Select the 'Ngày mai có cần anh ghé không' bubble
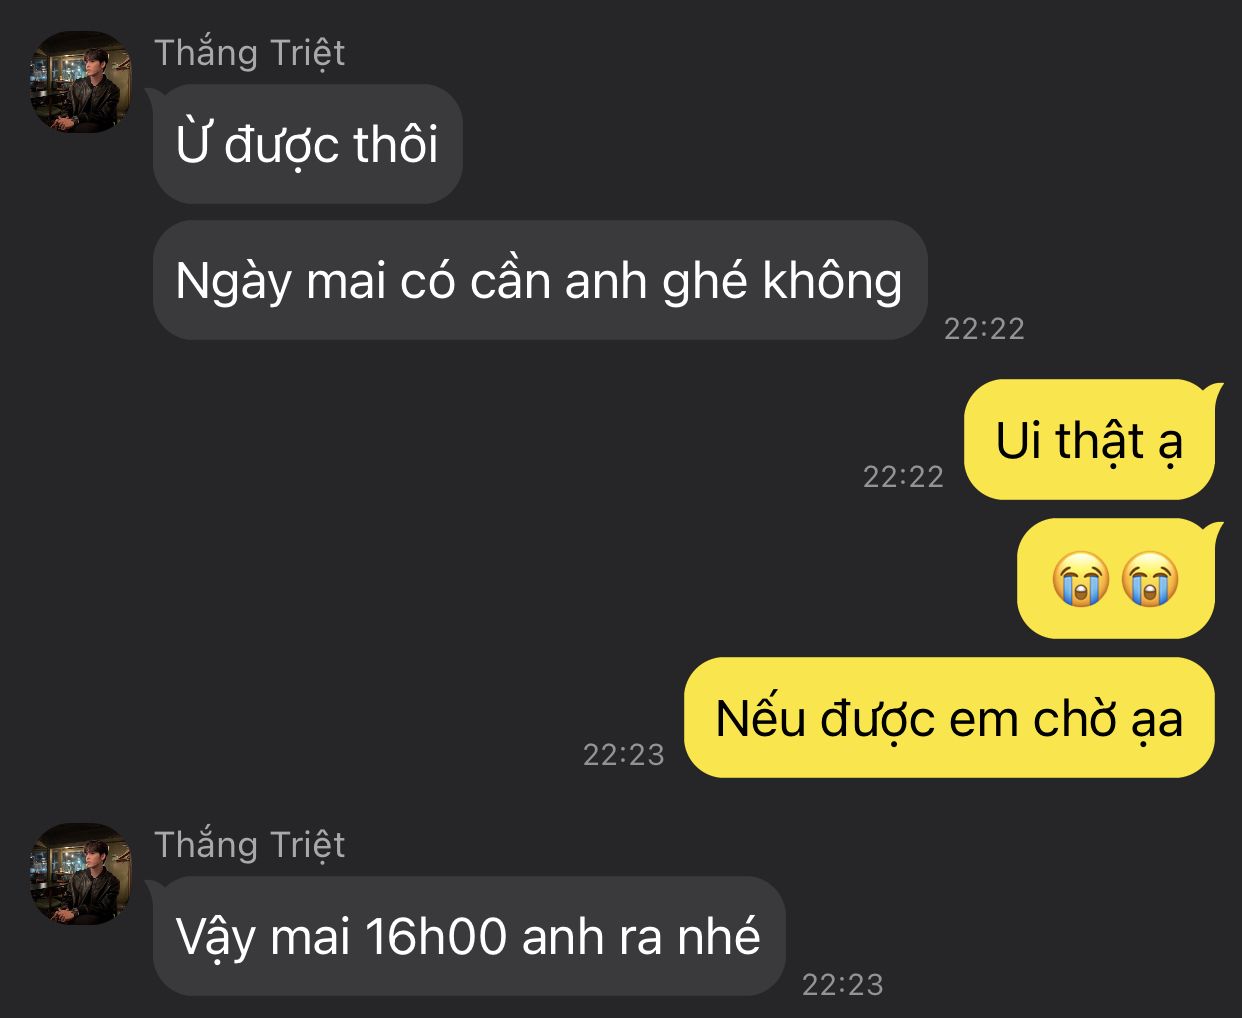 [540, 280]
